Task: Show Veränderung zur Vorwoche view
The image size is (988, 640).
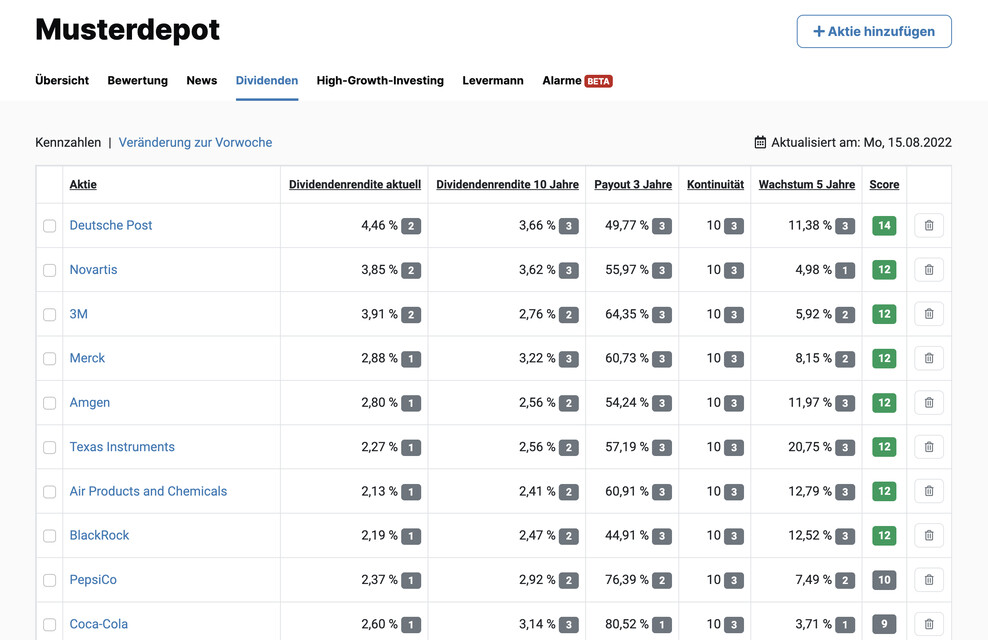Action: click(195, 142)
